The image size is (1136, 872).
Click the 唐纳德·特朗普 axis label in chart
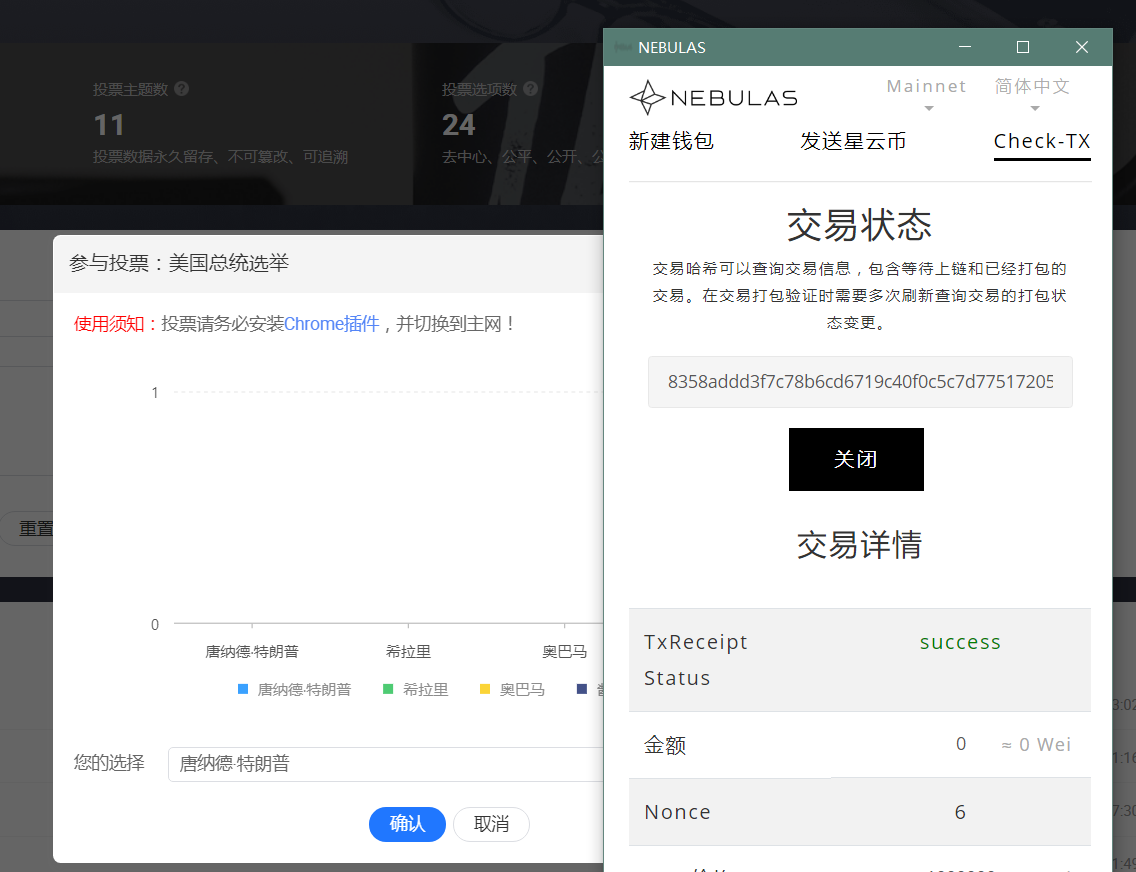(252, 651)
